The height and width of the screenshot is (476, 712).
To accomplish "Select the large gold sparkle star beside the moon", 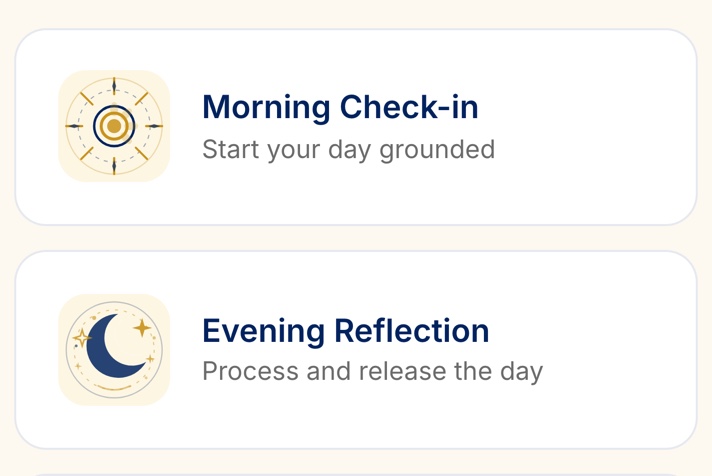I will (x=142, y=327).
